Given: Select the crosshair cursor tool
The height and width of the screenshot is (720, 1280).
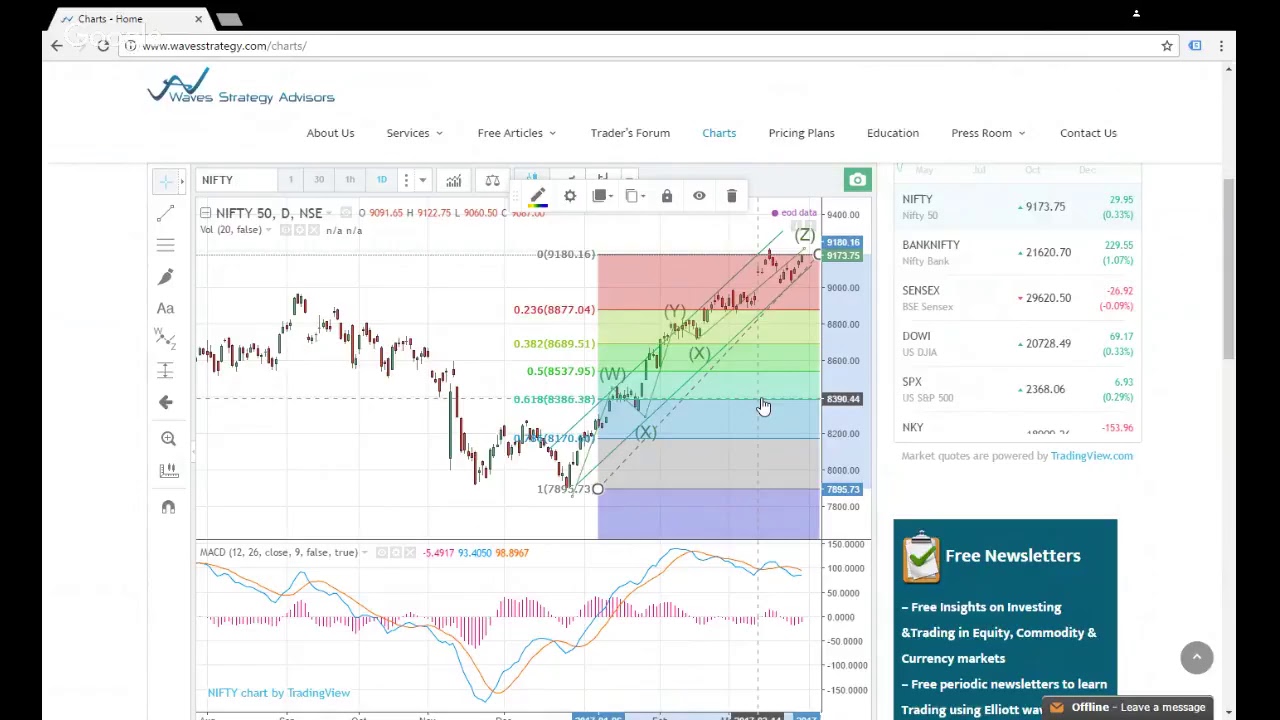Looking at the screenshot, I should coord(166,180).
